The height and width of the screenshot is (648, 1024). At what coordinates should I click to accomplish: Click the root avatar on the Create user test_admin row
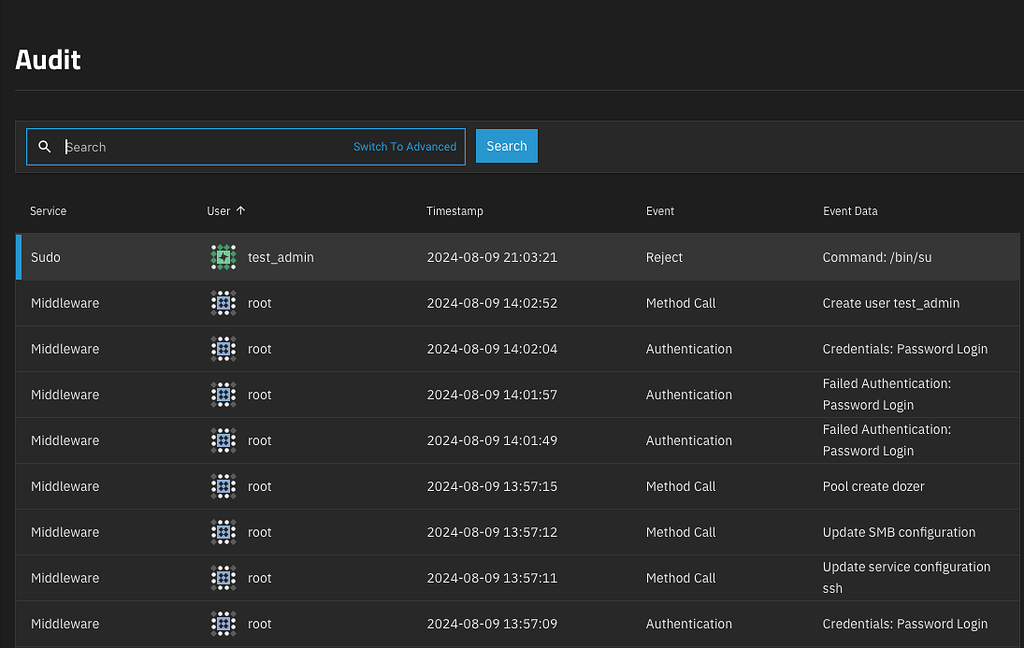pos(223,303)
